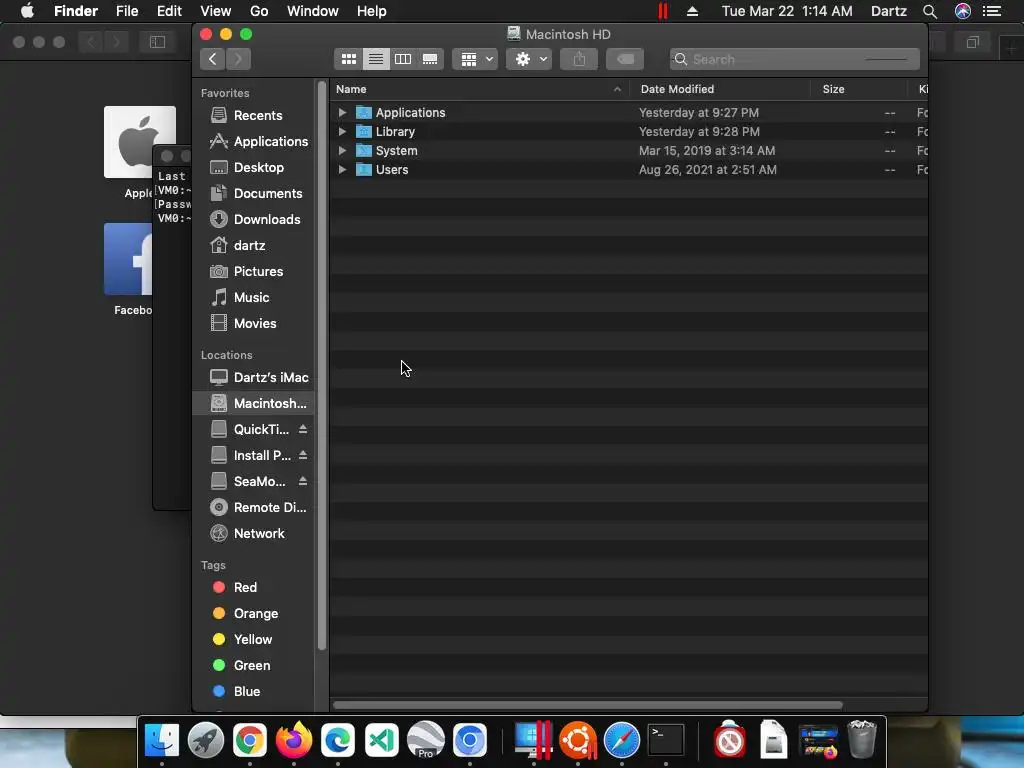Click the sidebar vertical scrollbar
The height and width of the screenshot is (768, 1024).
[x=322, y=366]
